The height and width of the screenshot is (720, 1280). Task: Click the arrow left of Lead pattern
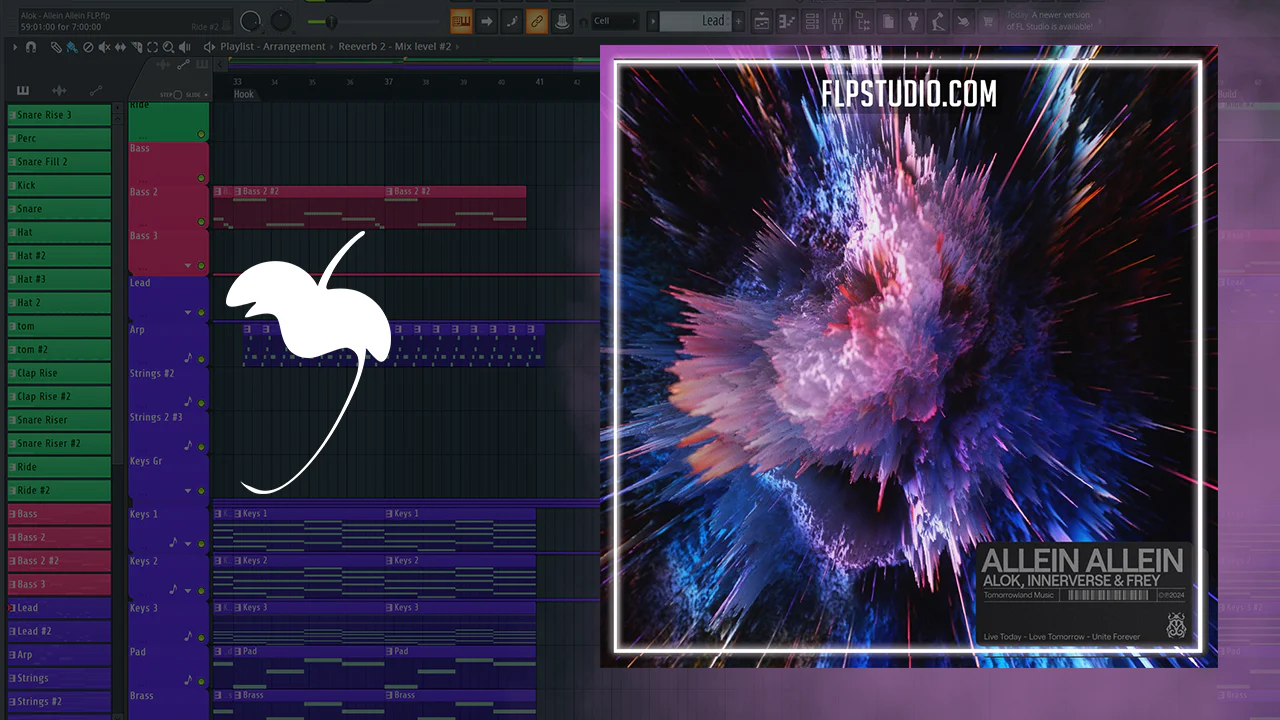(653, 20)
